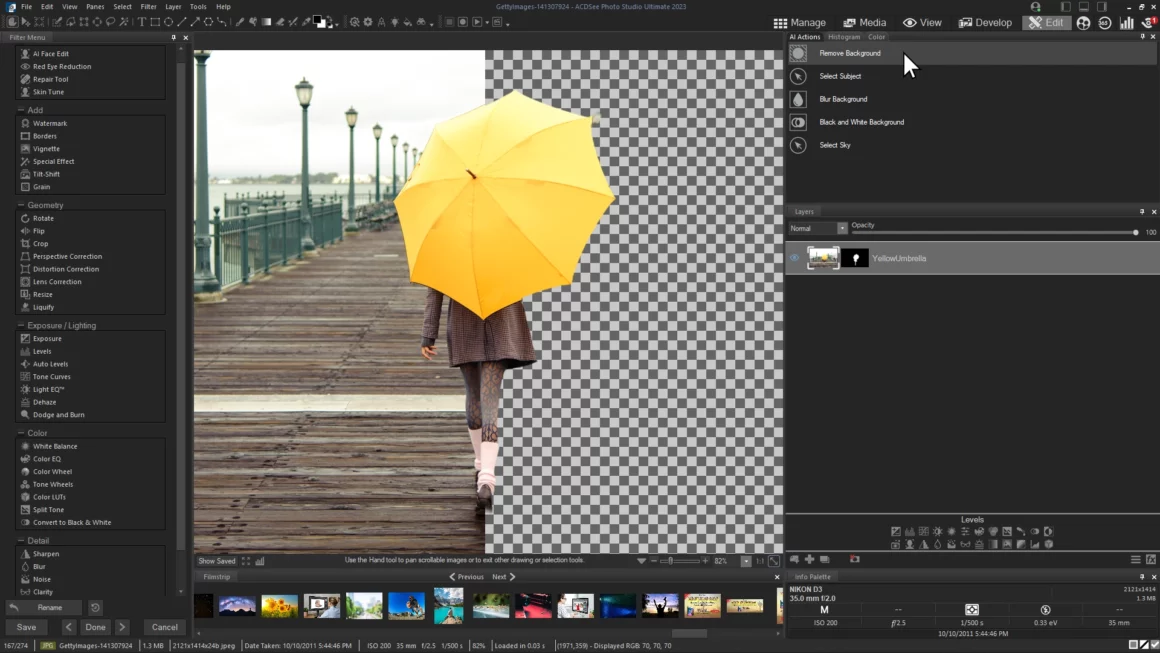Open the layer effects fx button

1151,559
